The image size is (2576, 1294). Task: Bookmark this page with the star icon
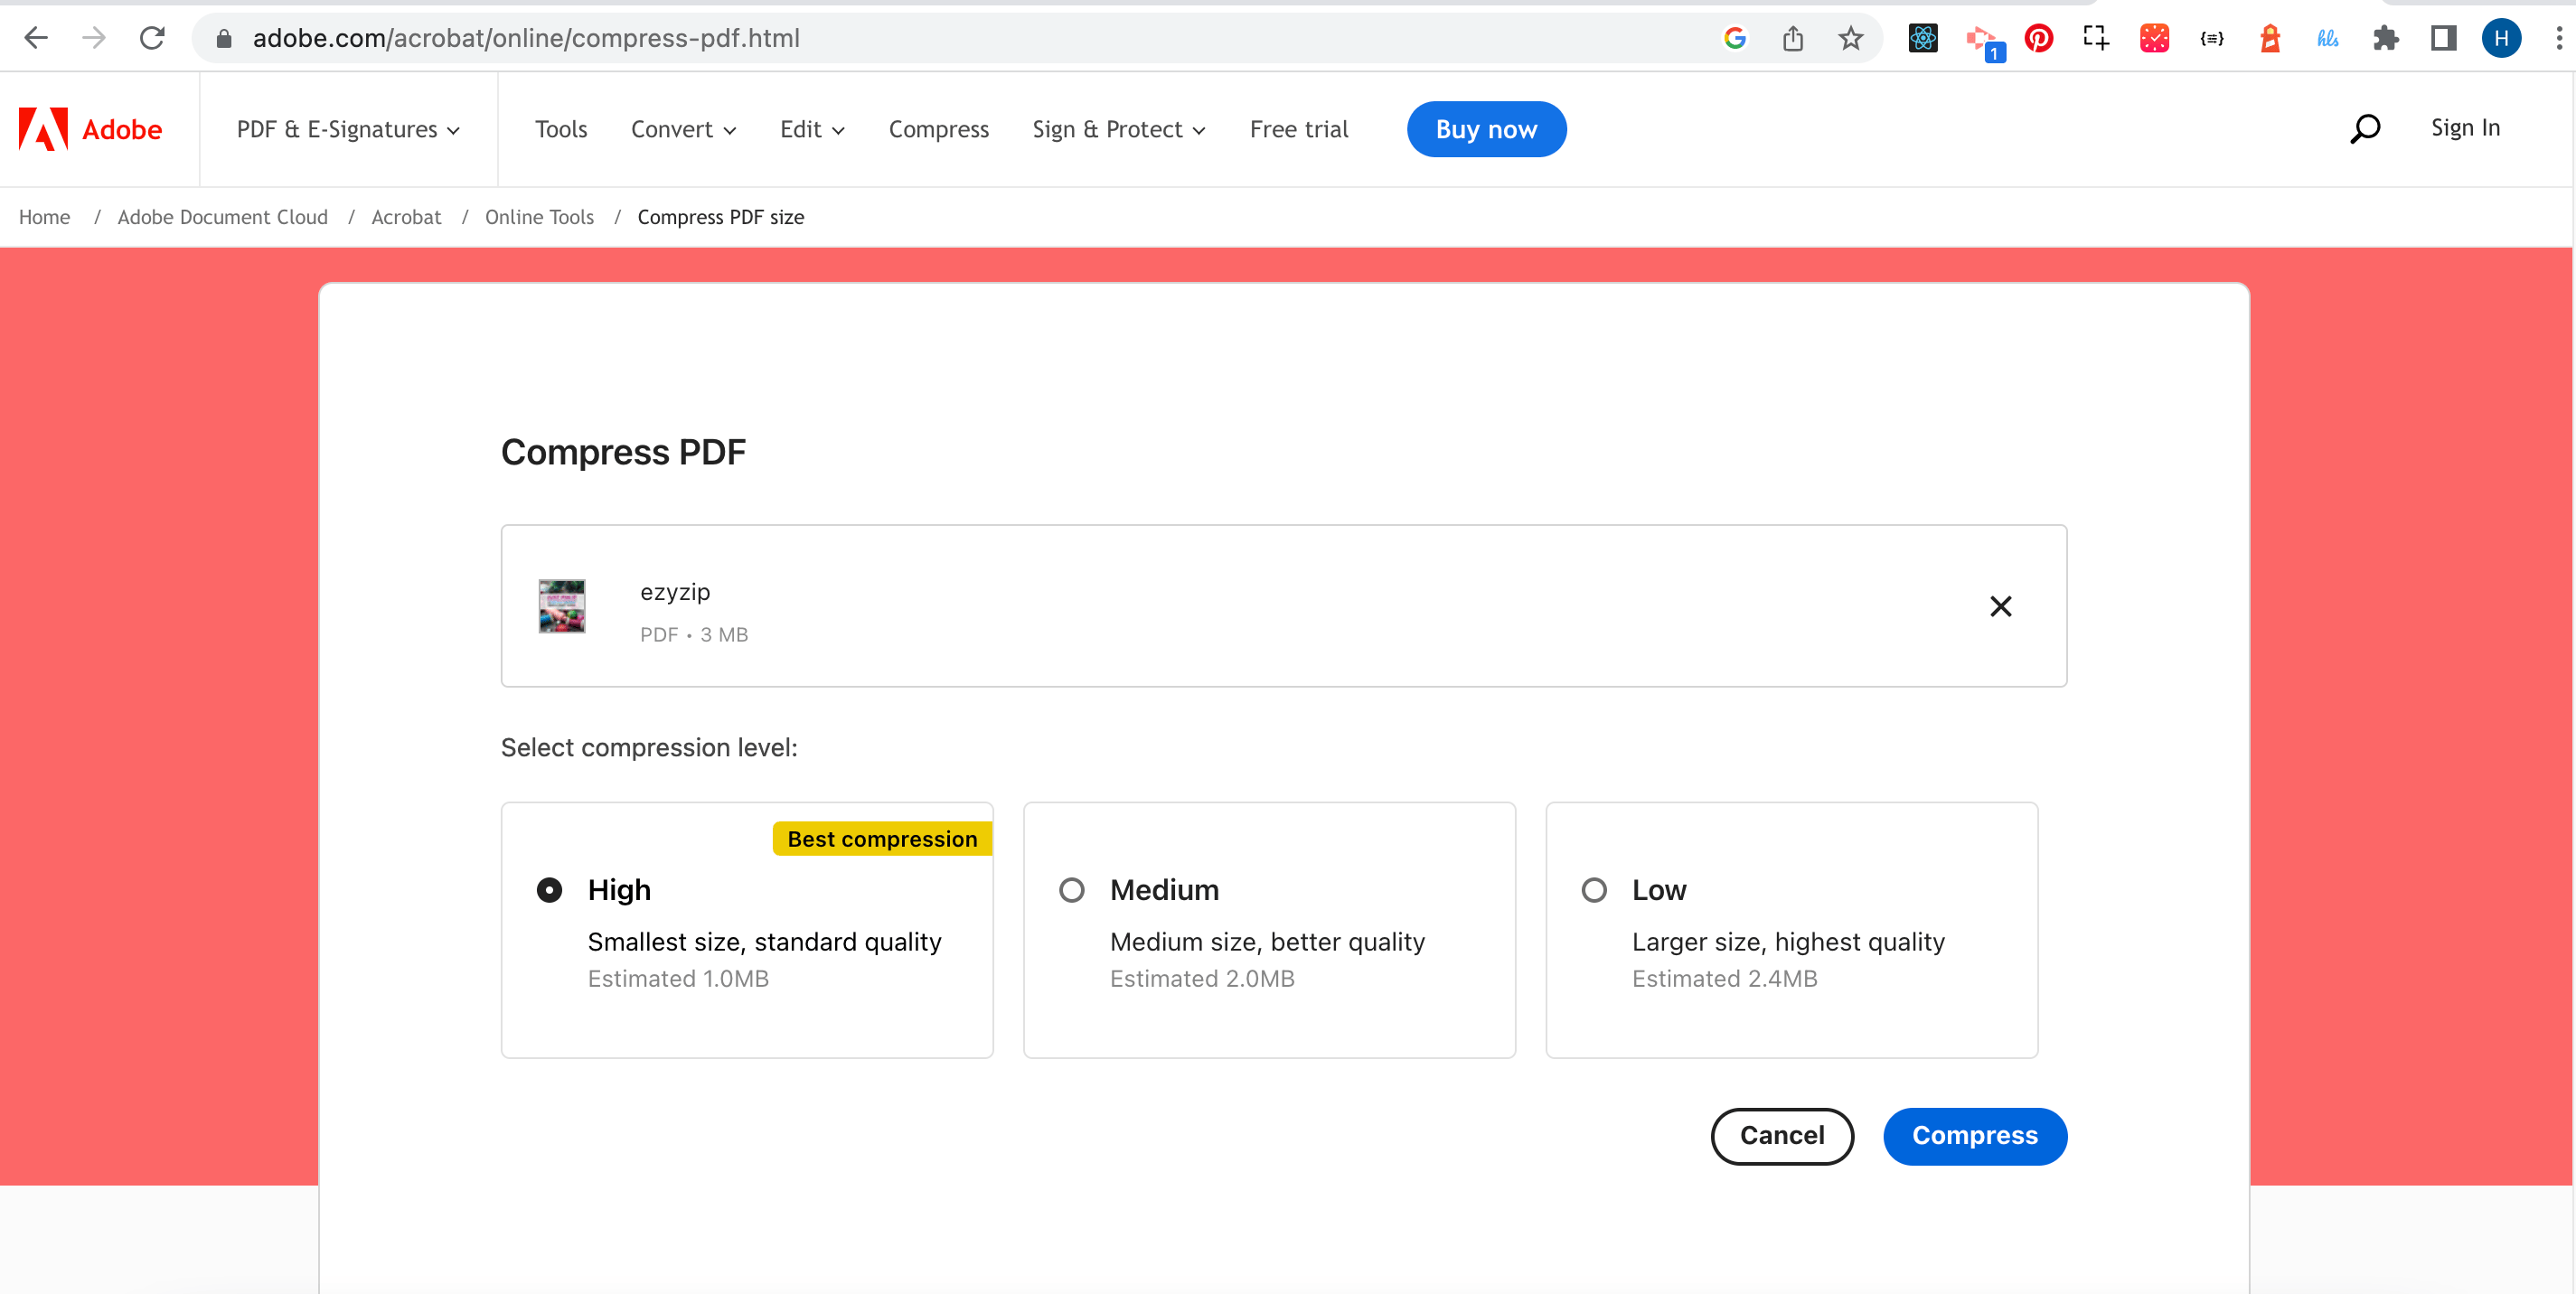click(1850, 38)
